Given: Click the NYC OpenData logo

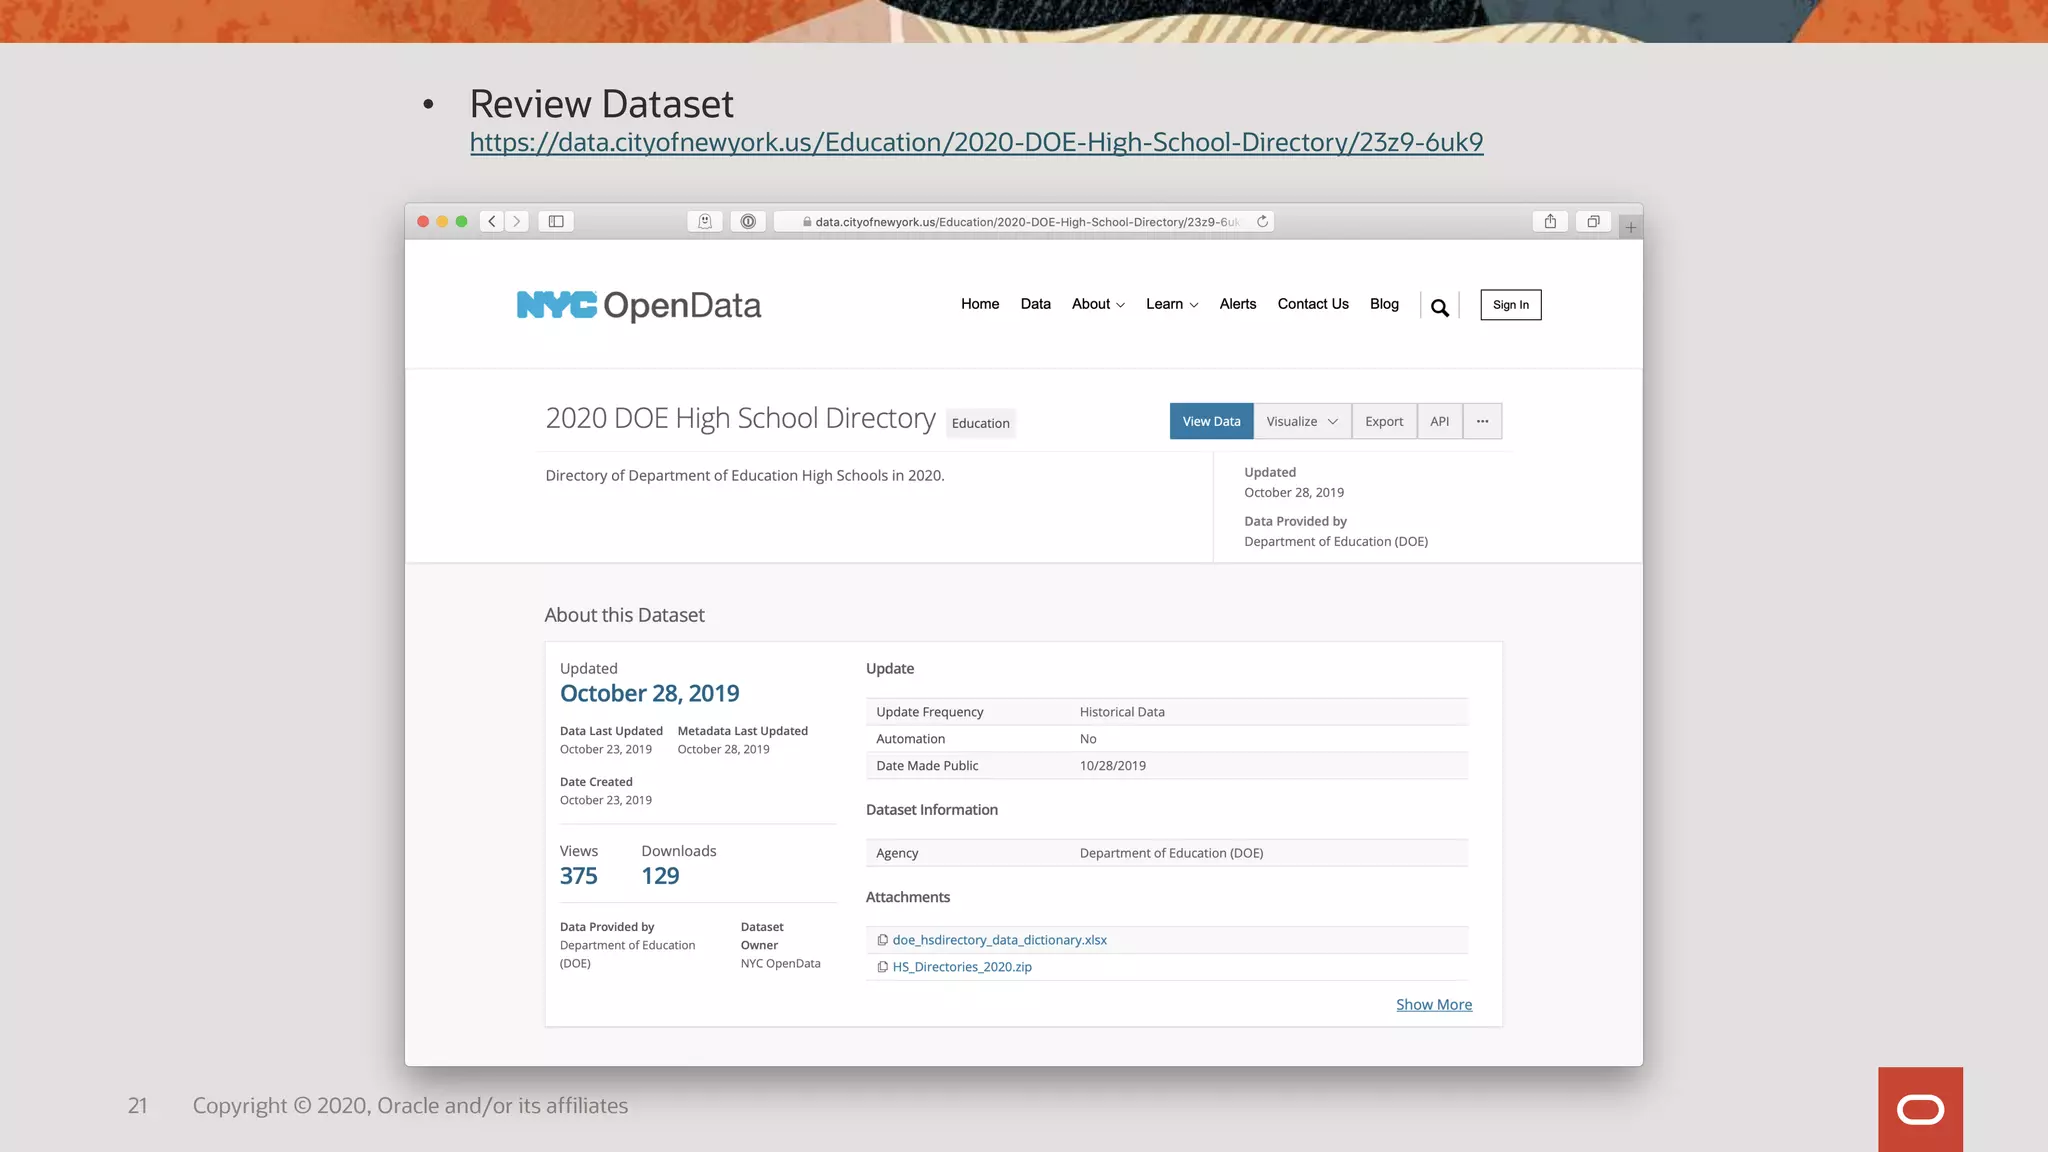Looking at the screenshot, I should pyautogui.click(x=639, y=305).
